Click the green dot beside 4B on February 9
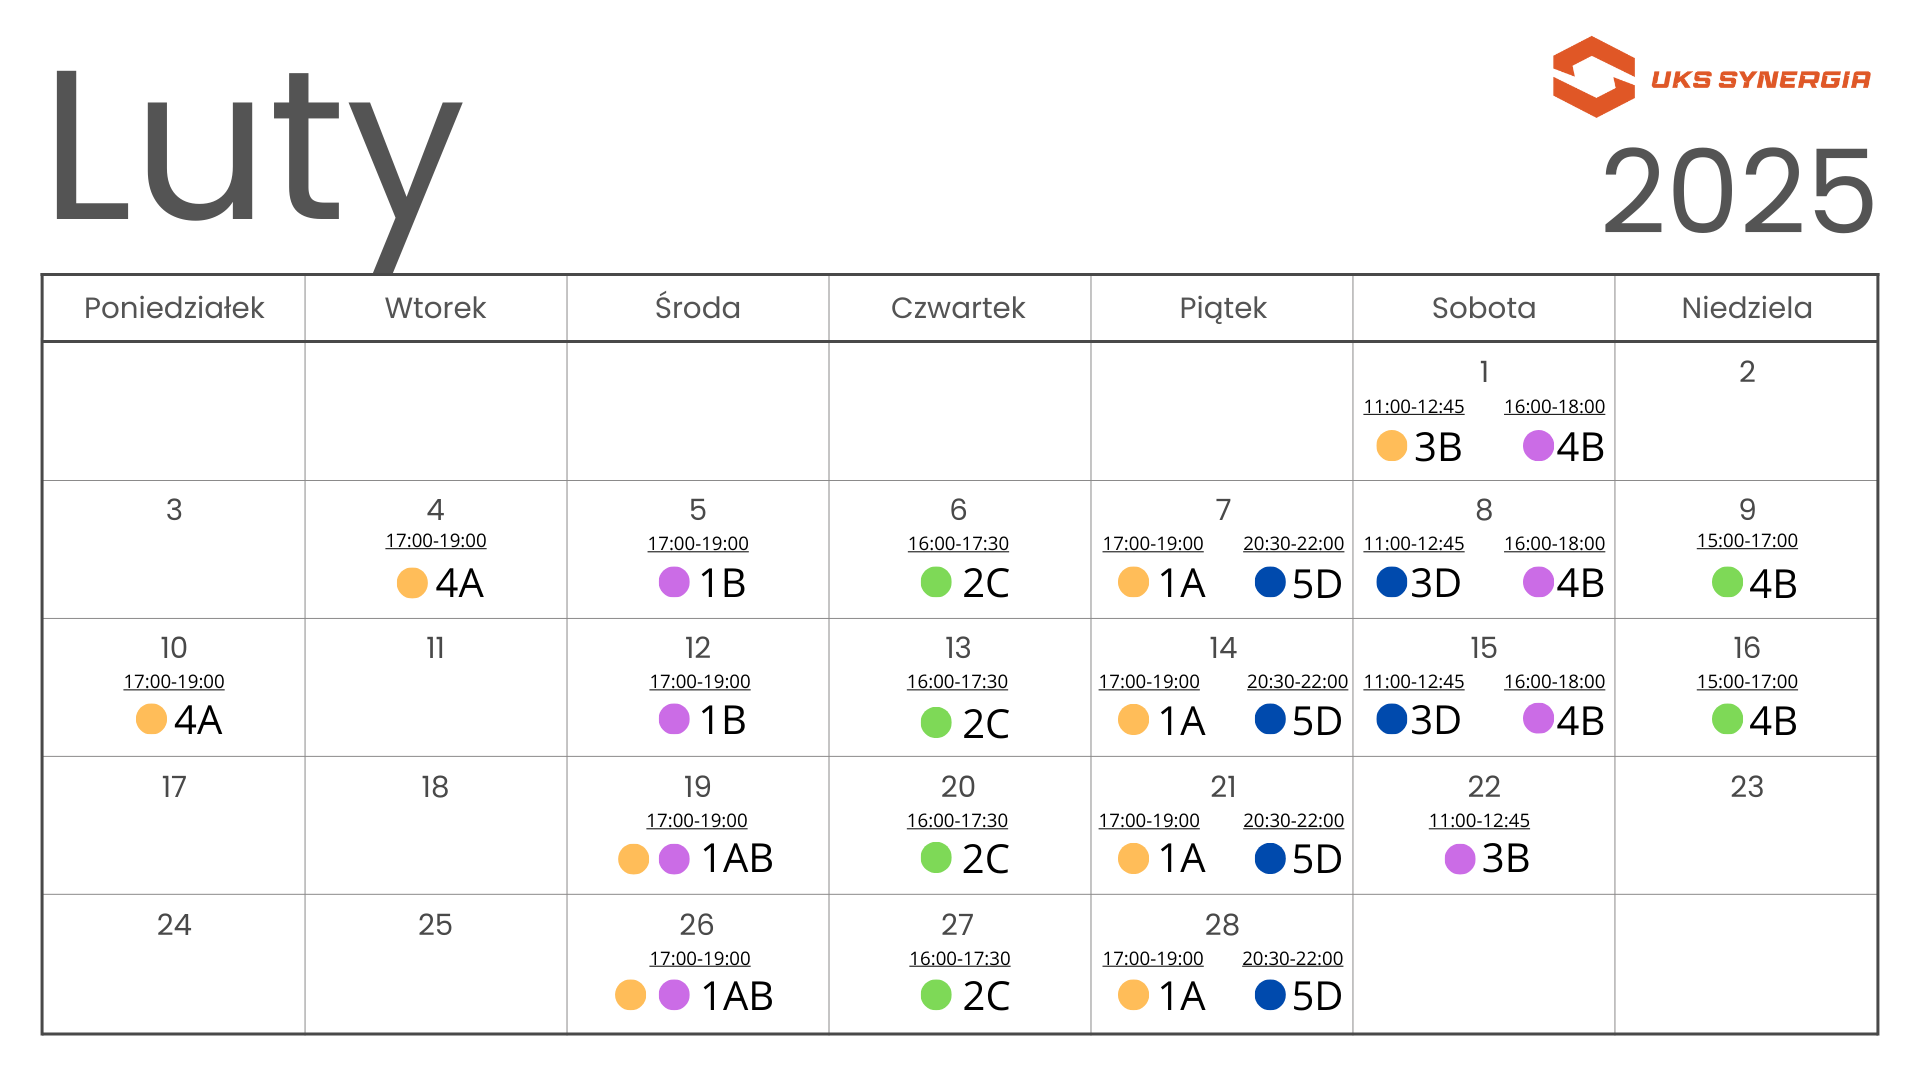Screen dimensions: 1920x1080 point(1727,582)
